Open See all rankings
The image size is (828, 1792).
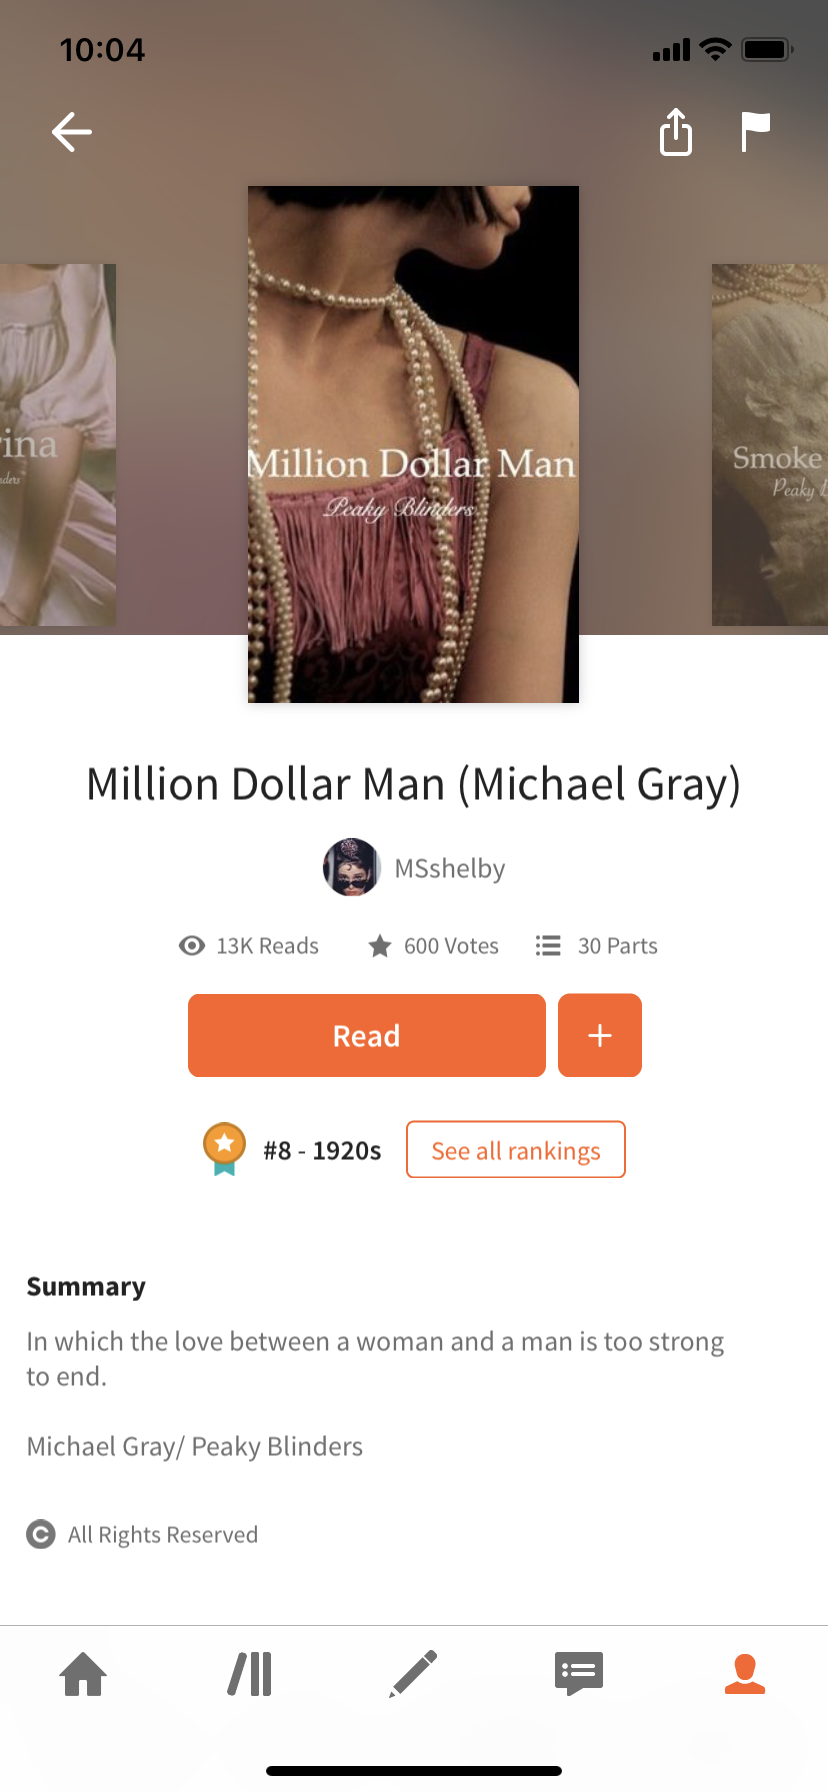[x=516, y=1150]
